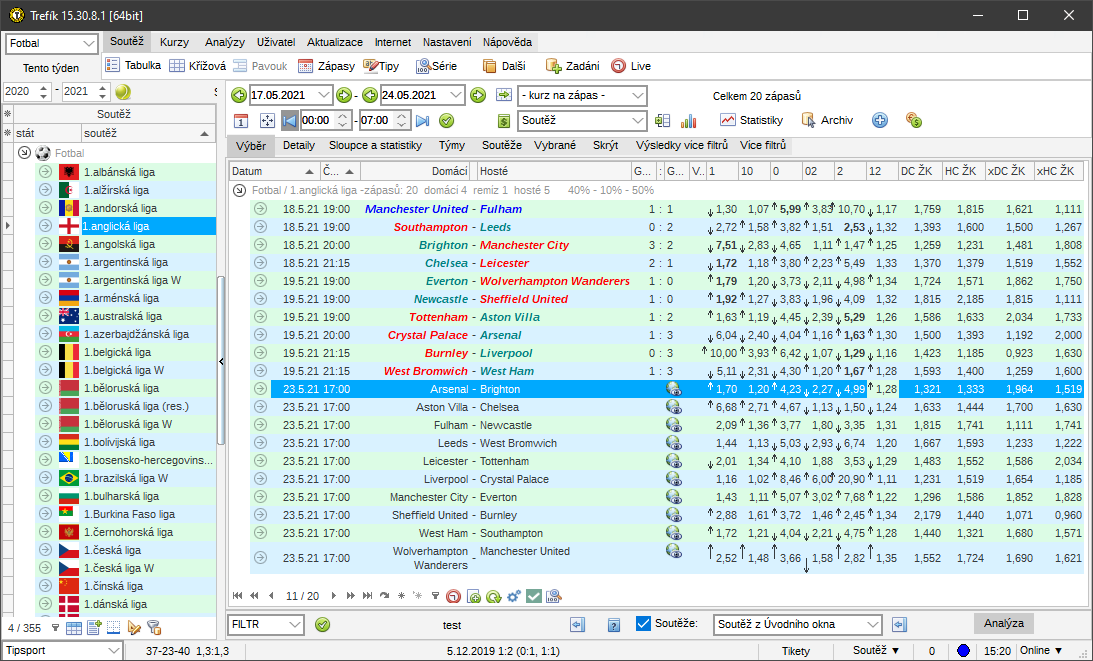The height and width of the screenshot is (661, 1093).
Task: Click the bar chart icon beside Soutěž dropdown
Action: coord(689,121)
